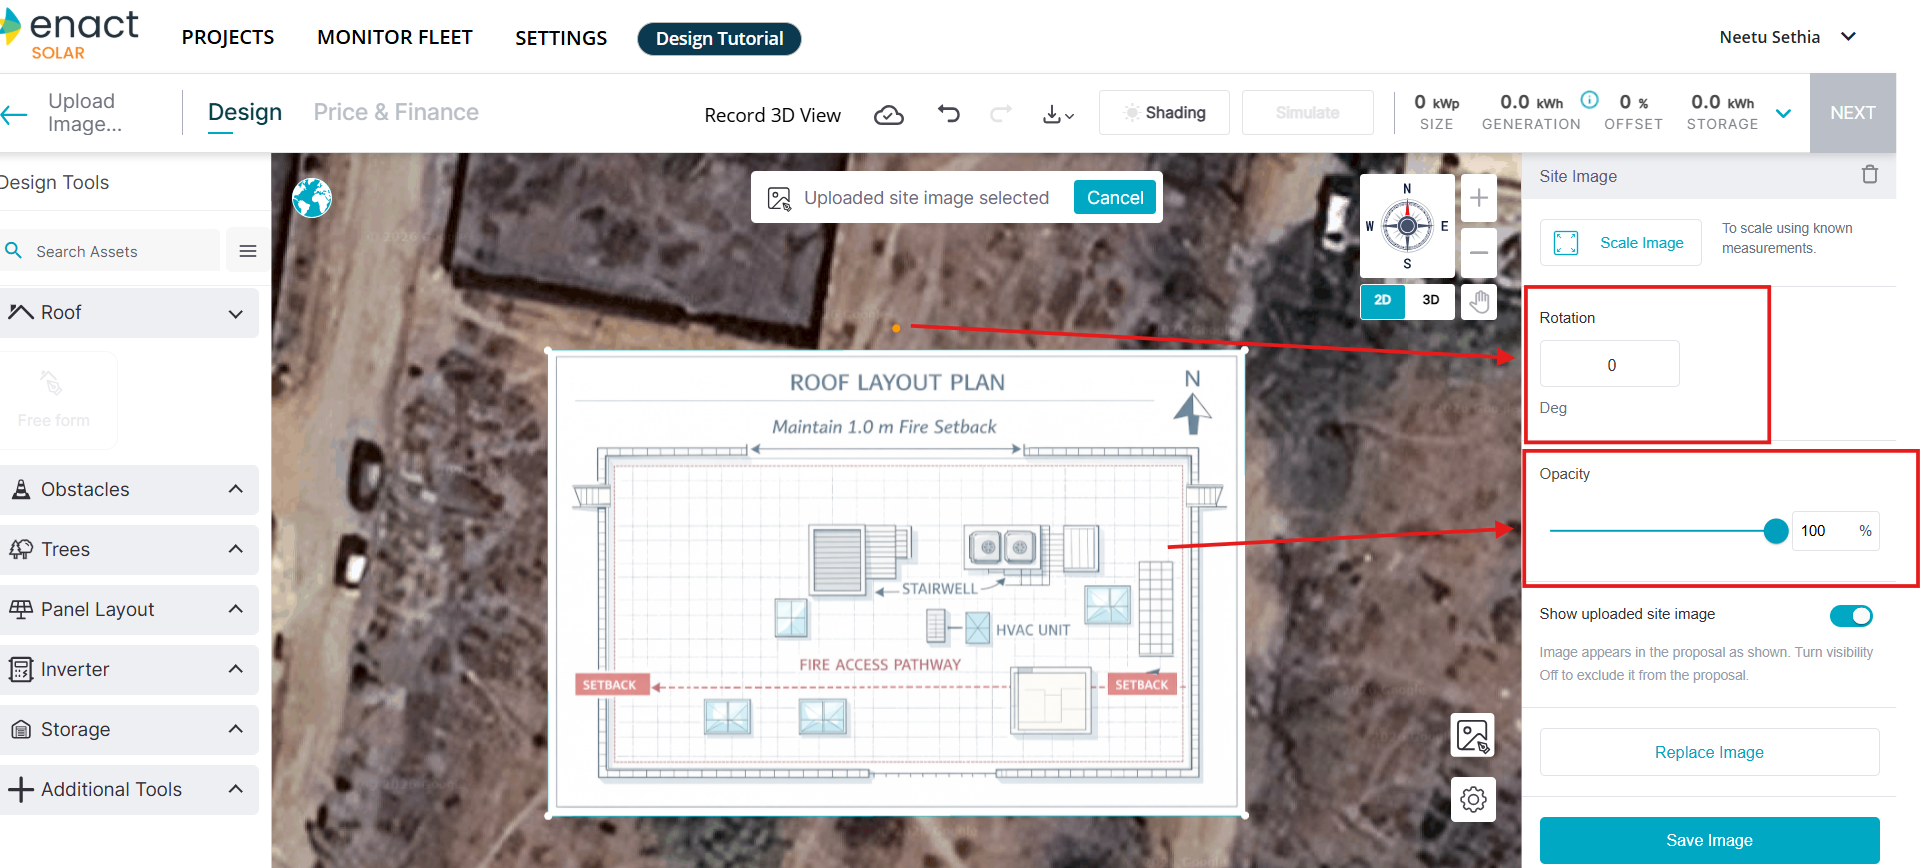This screenshot has width=1921, height=868.
Task: Toggle Show uploaded site image switch
Action: (1850, 616)
